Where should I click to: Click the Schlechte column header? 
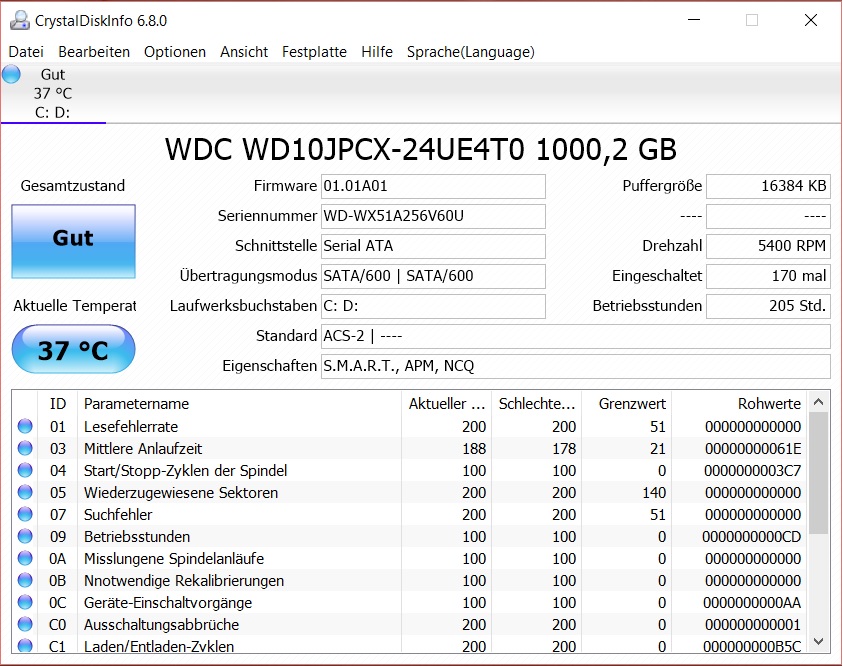tap(536, 404)
